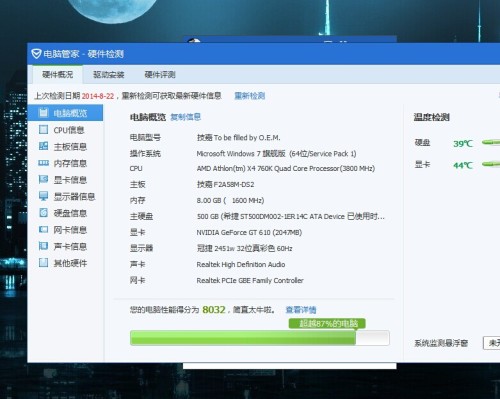The width and height of the screenshot is (500, 399).
Task: Click the 硬盘 temperature bar
Action: click(x=491, y=143)
